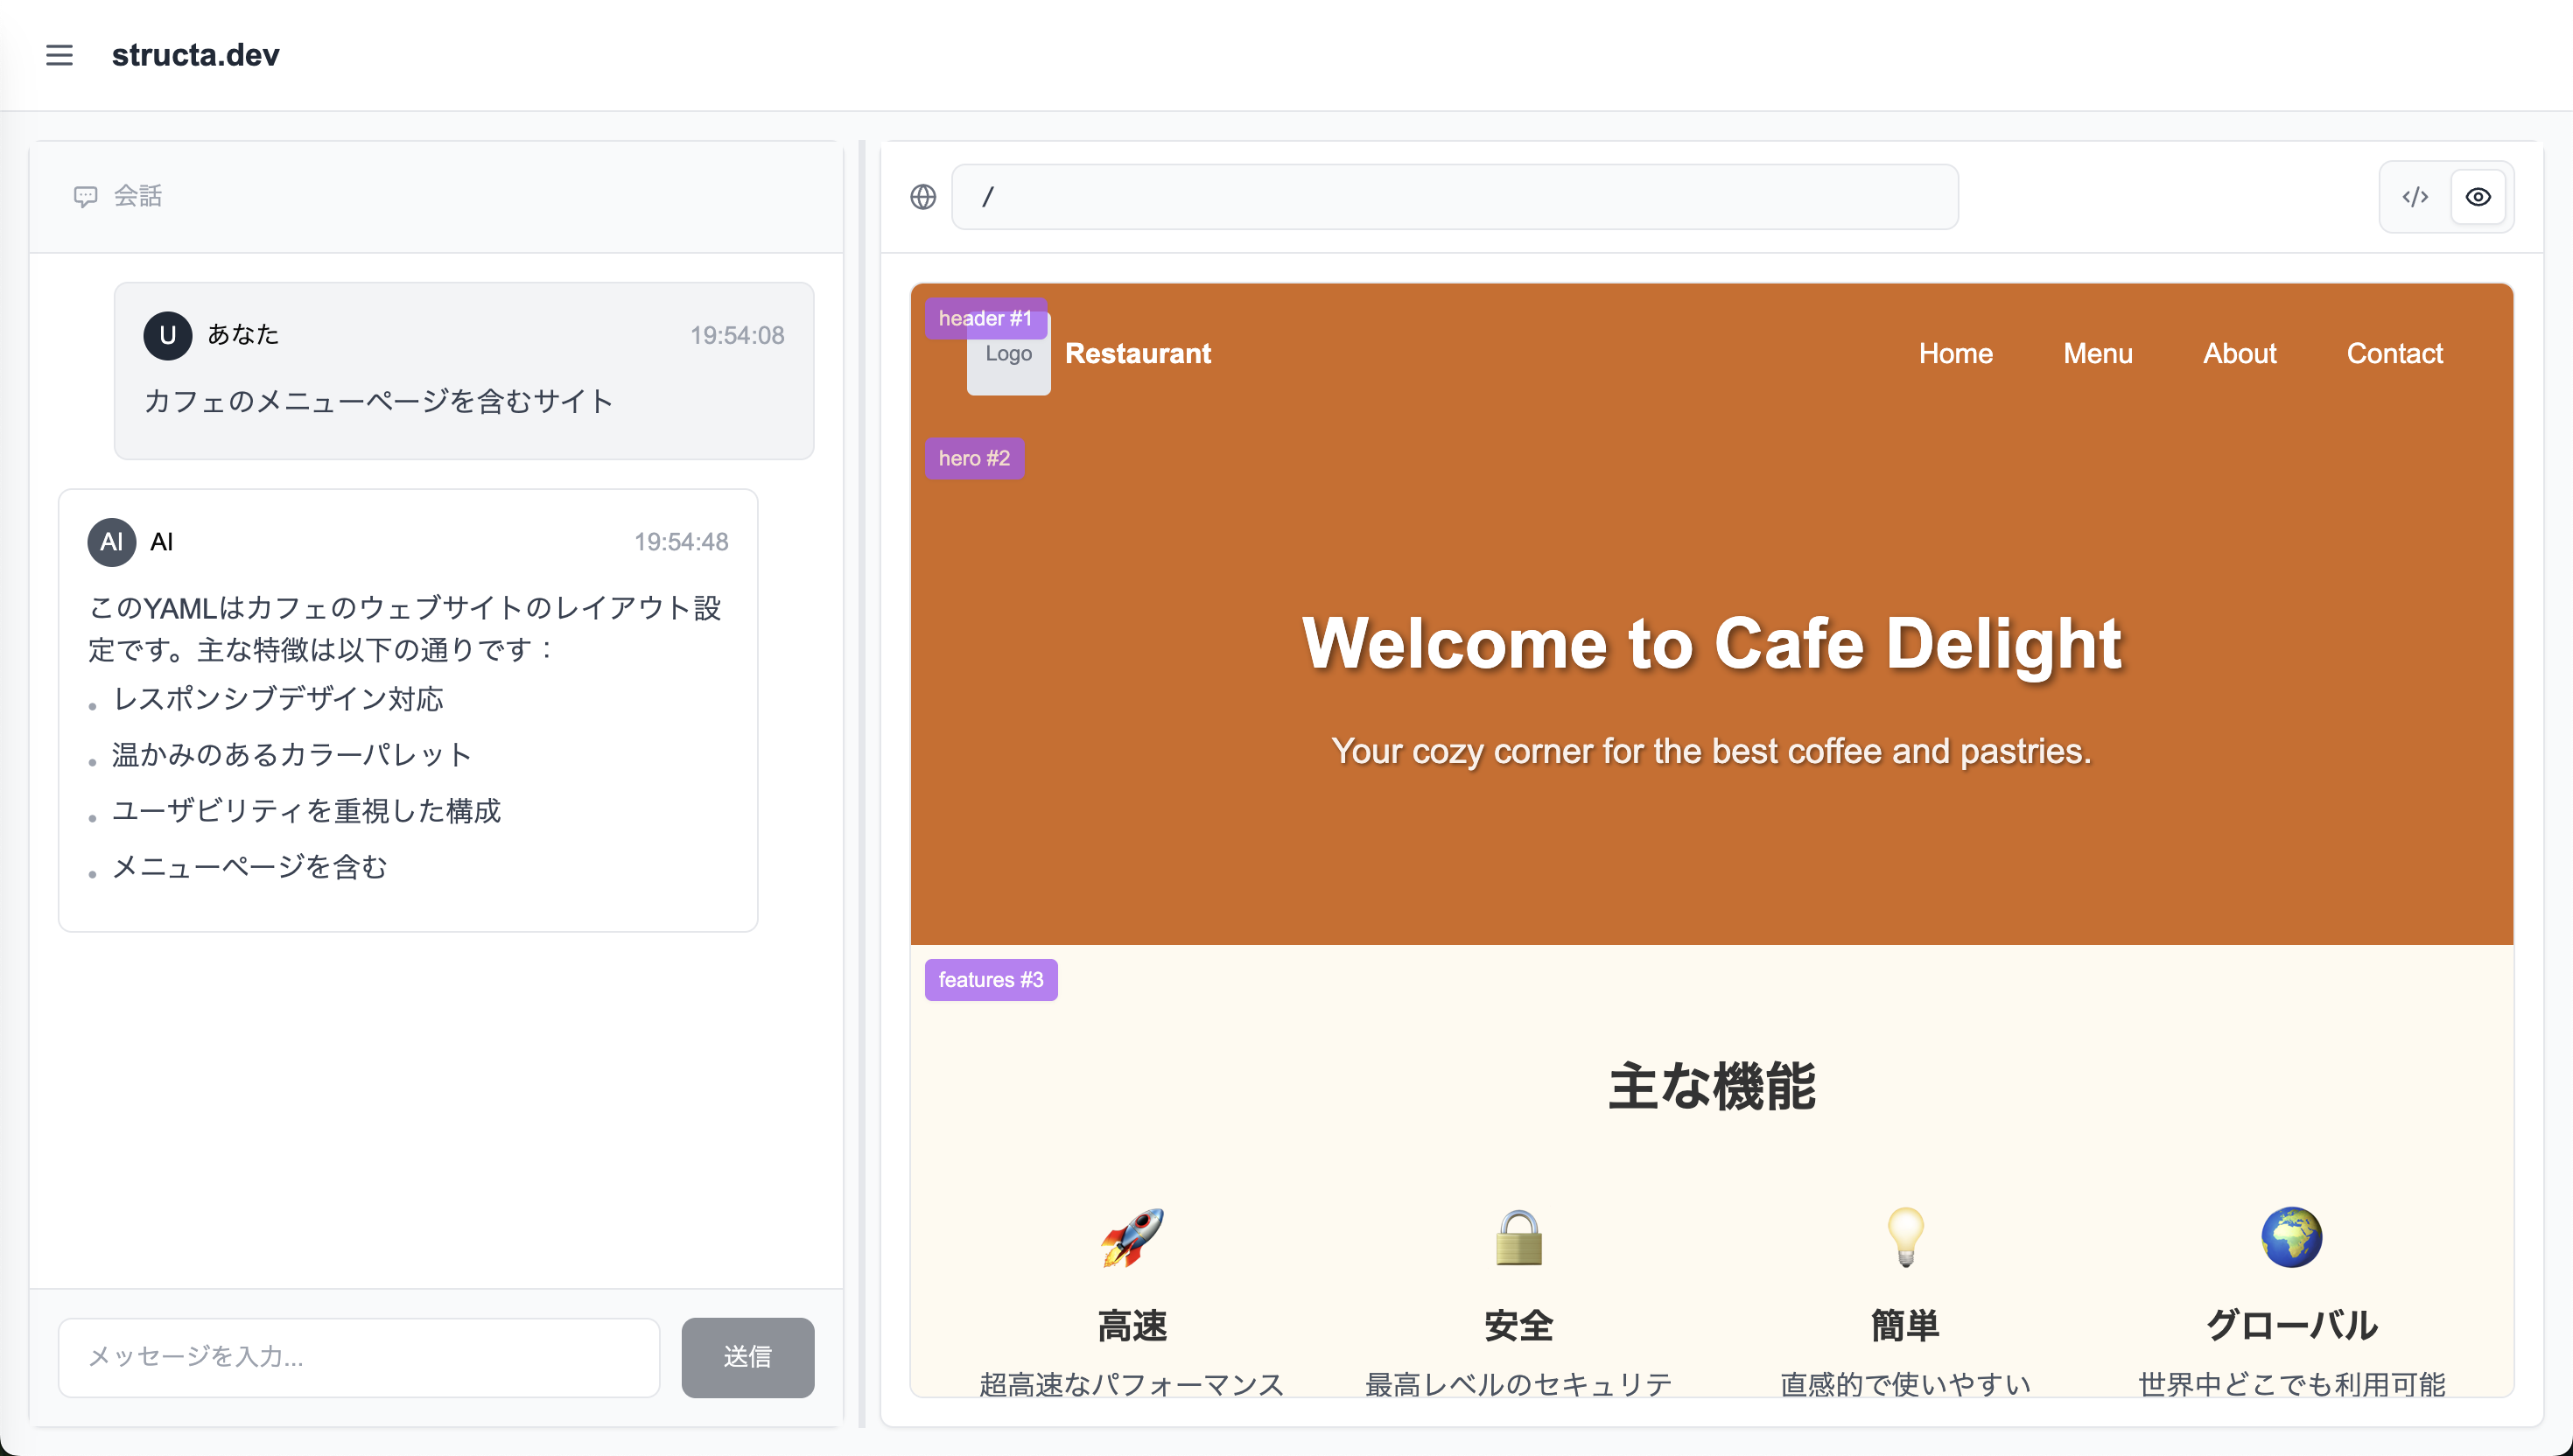
Task: Click the globe icon beside URL bar
Action: (923, 197)
